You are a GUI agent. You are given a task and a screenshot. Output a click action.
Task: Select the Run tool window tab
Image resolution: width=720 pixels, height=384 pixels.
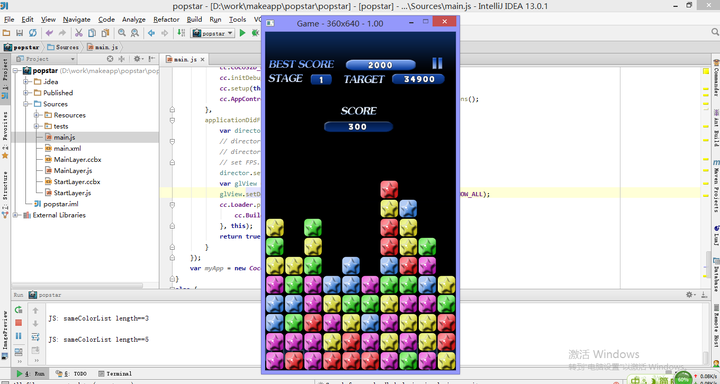click(x=29, y=373)
